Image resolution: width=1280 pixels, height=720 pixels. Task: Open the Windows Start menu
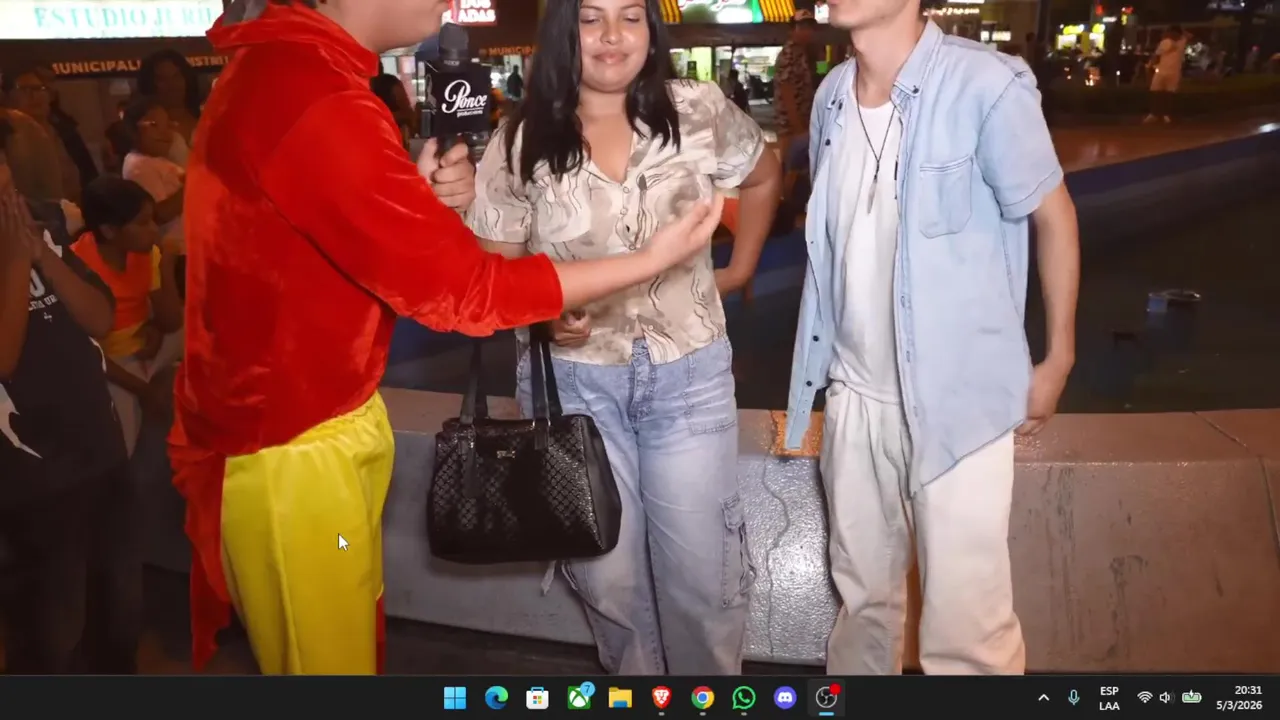tap(455, 698)
